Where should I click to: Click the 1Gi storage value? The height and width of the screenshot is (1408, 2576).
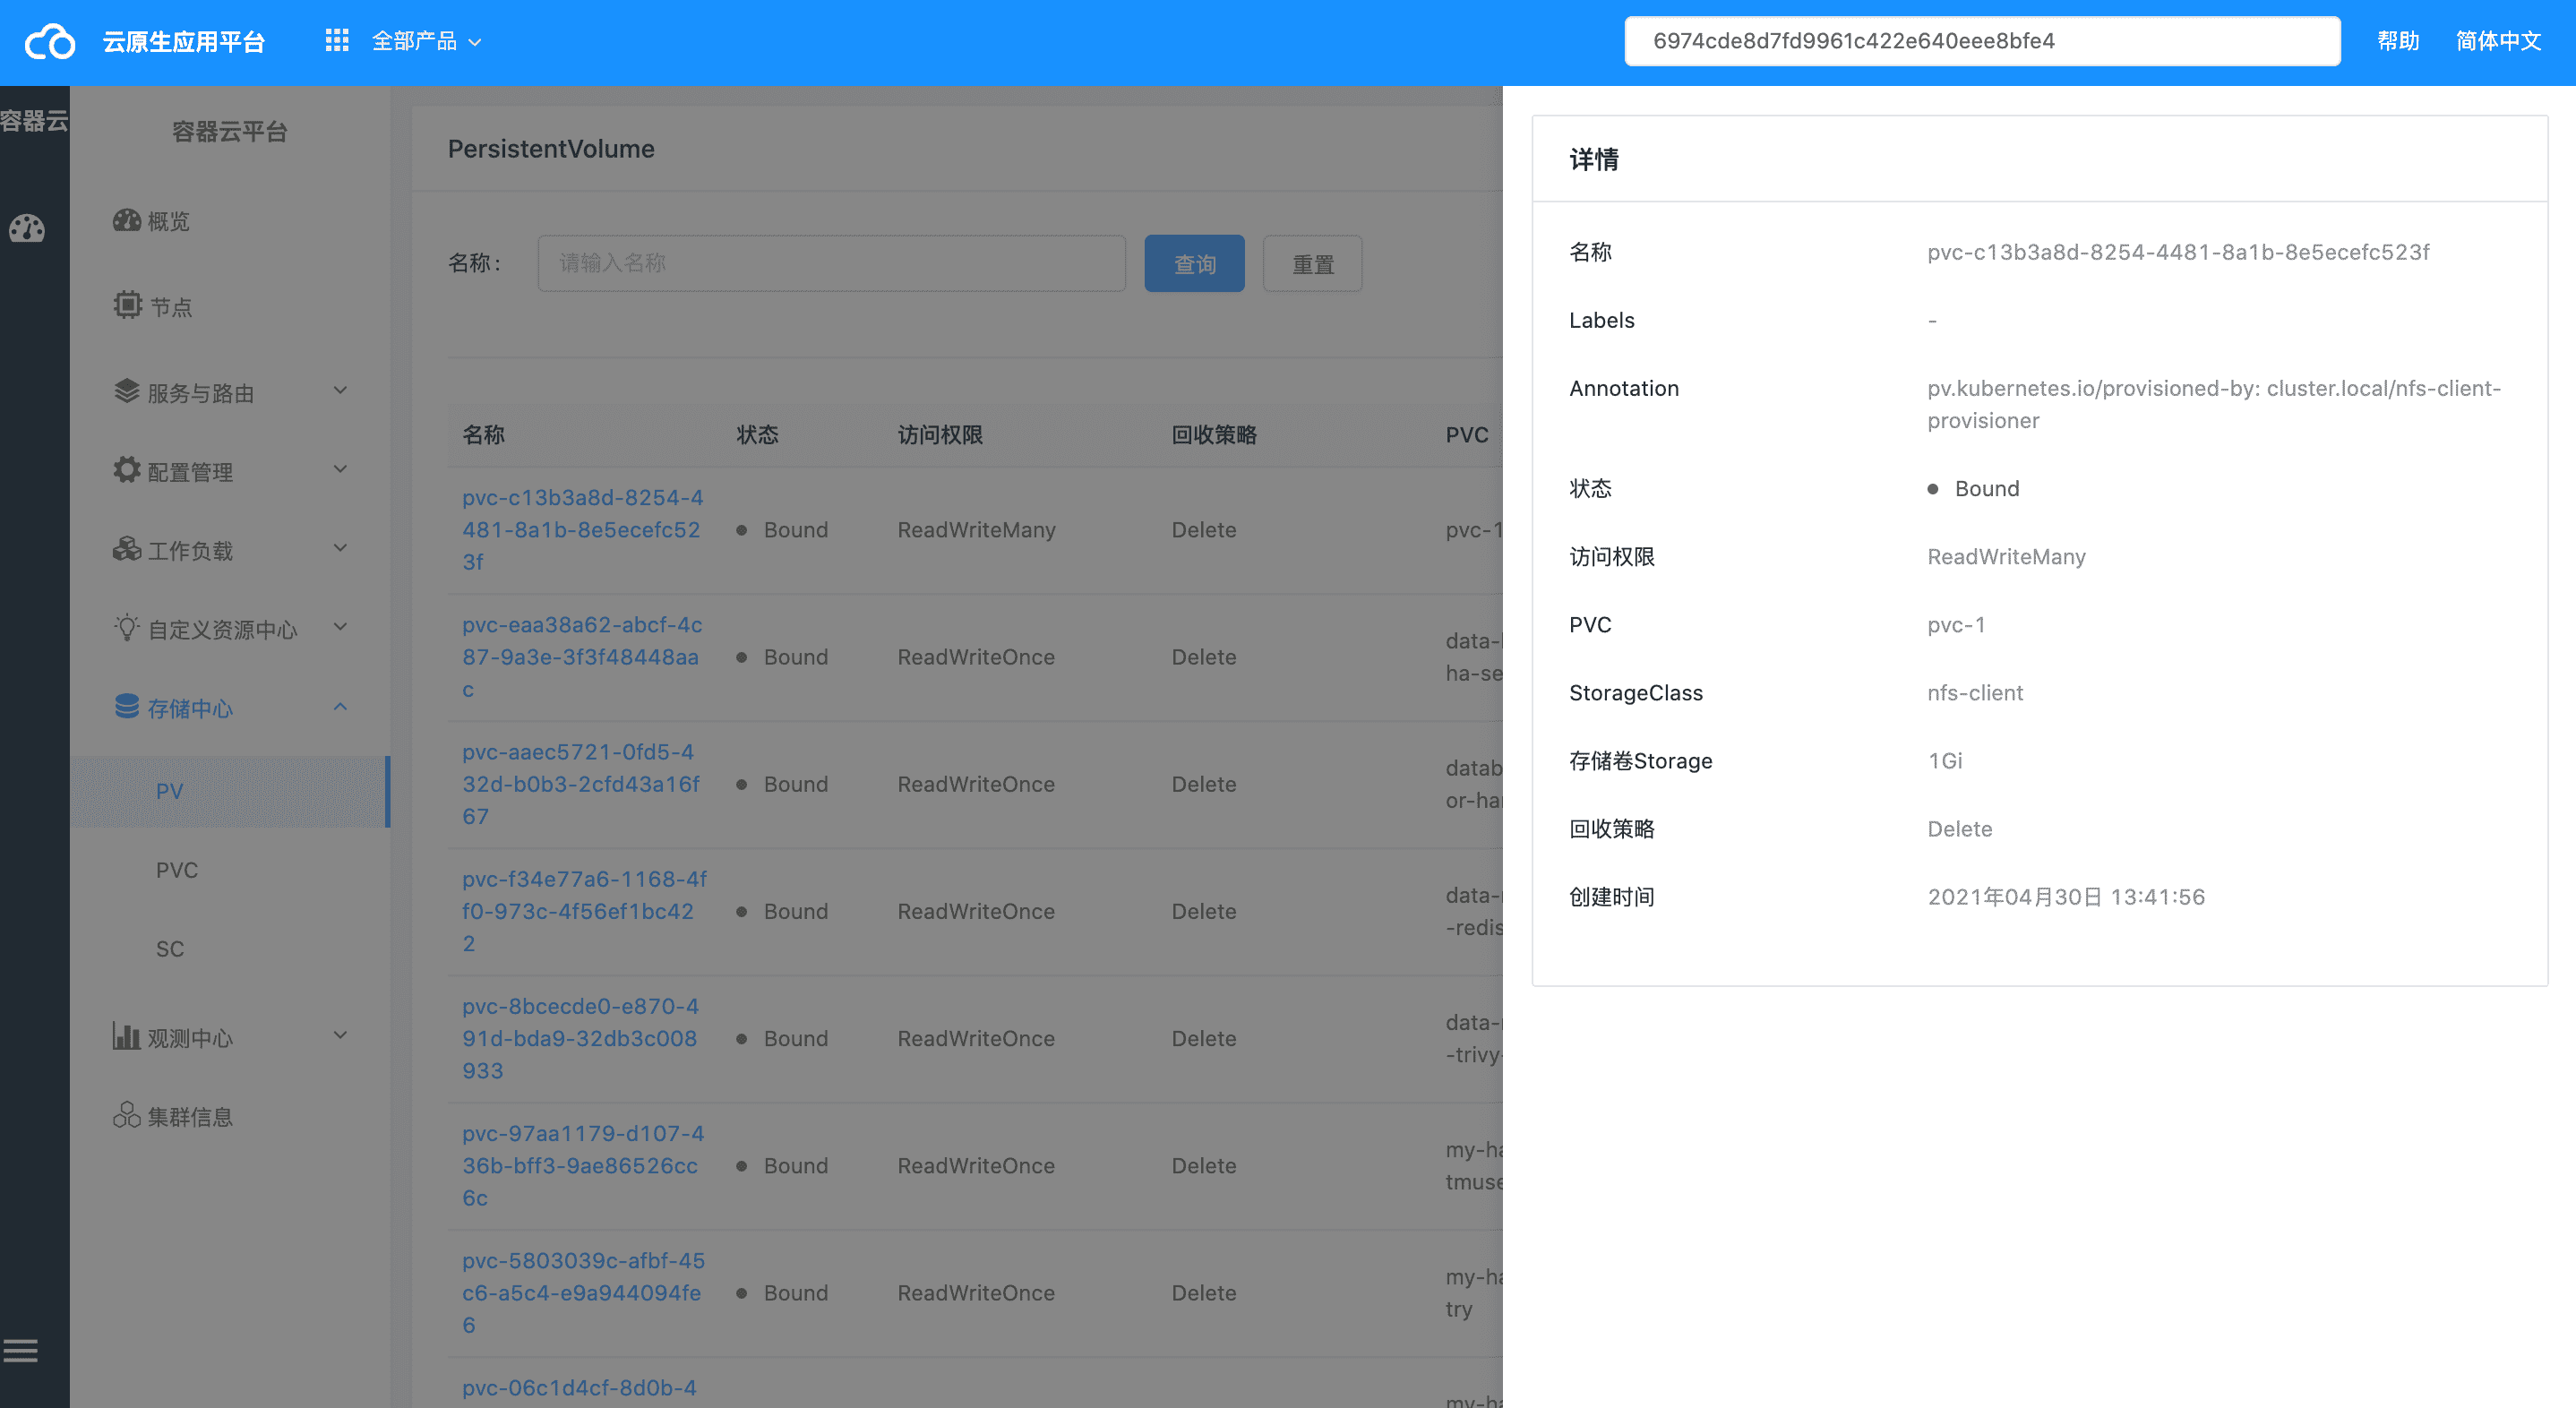tap(1945, 761)
